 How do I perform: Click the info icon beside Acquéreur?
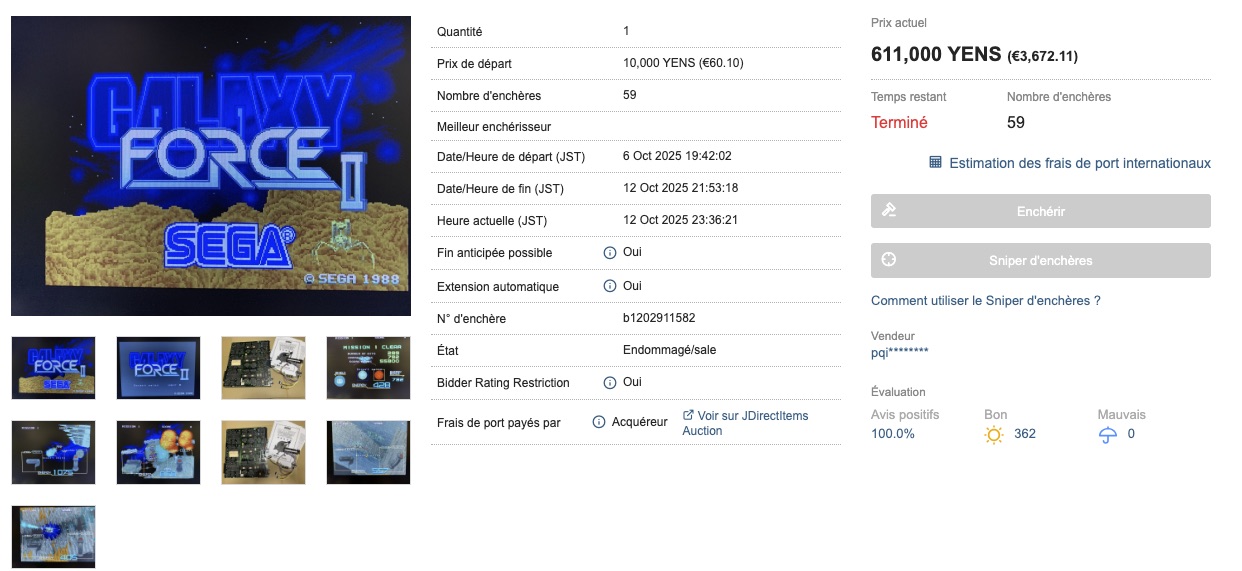pos(598,422)
